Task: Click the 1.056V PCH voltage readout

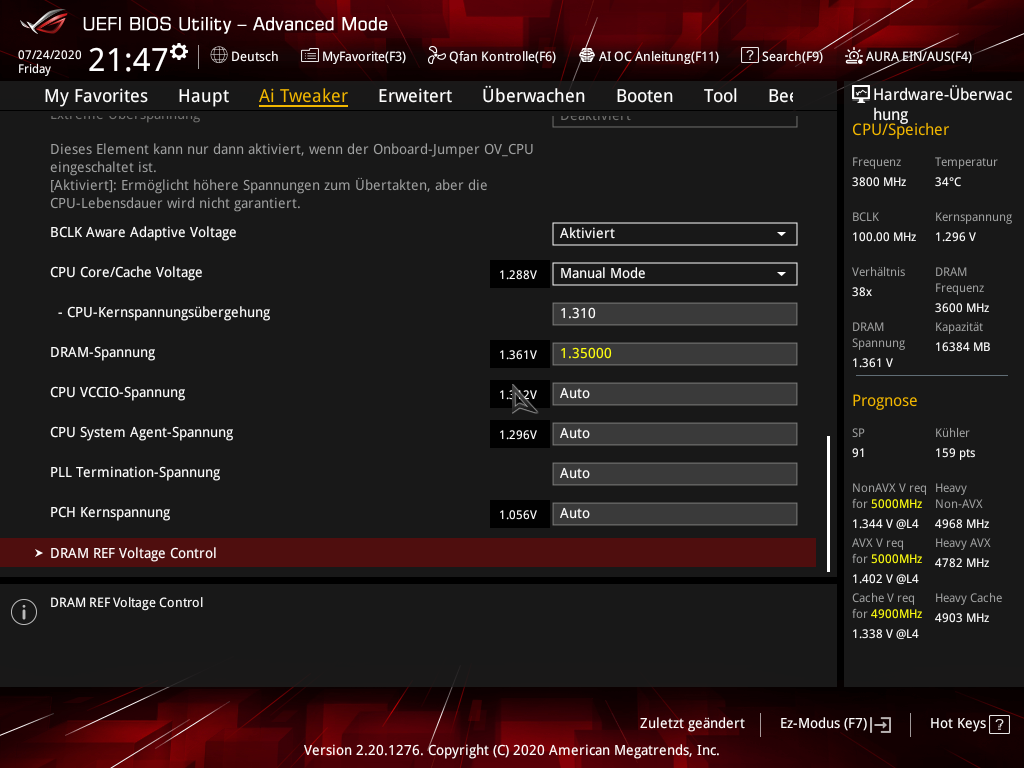Action: click(518, 515)
